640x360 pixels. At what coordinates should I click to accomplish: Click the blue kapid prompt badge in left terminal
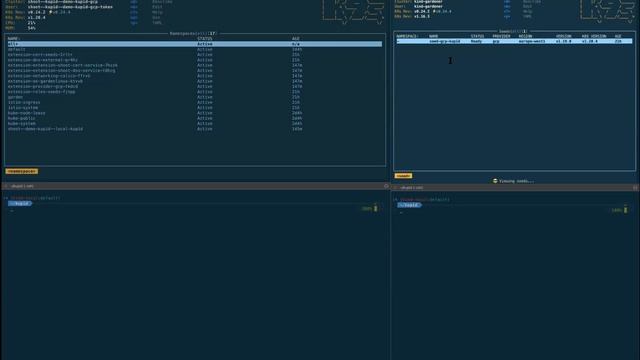(x=20, y=203)
